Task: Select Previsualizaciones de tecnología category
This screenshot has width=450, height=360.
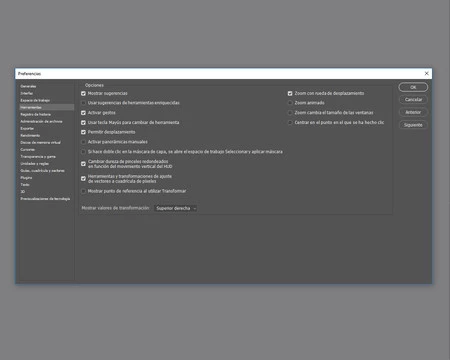Action: 46,199
